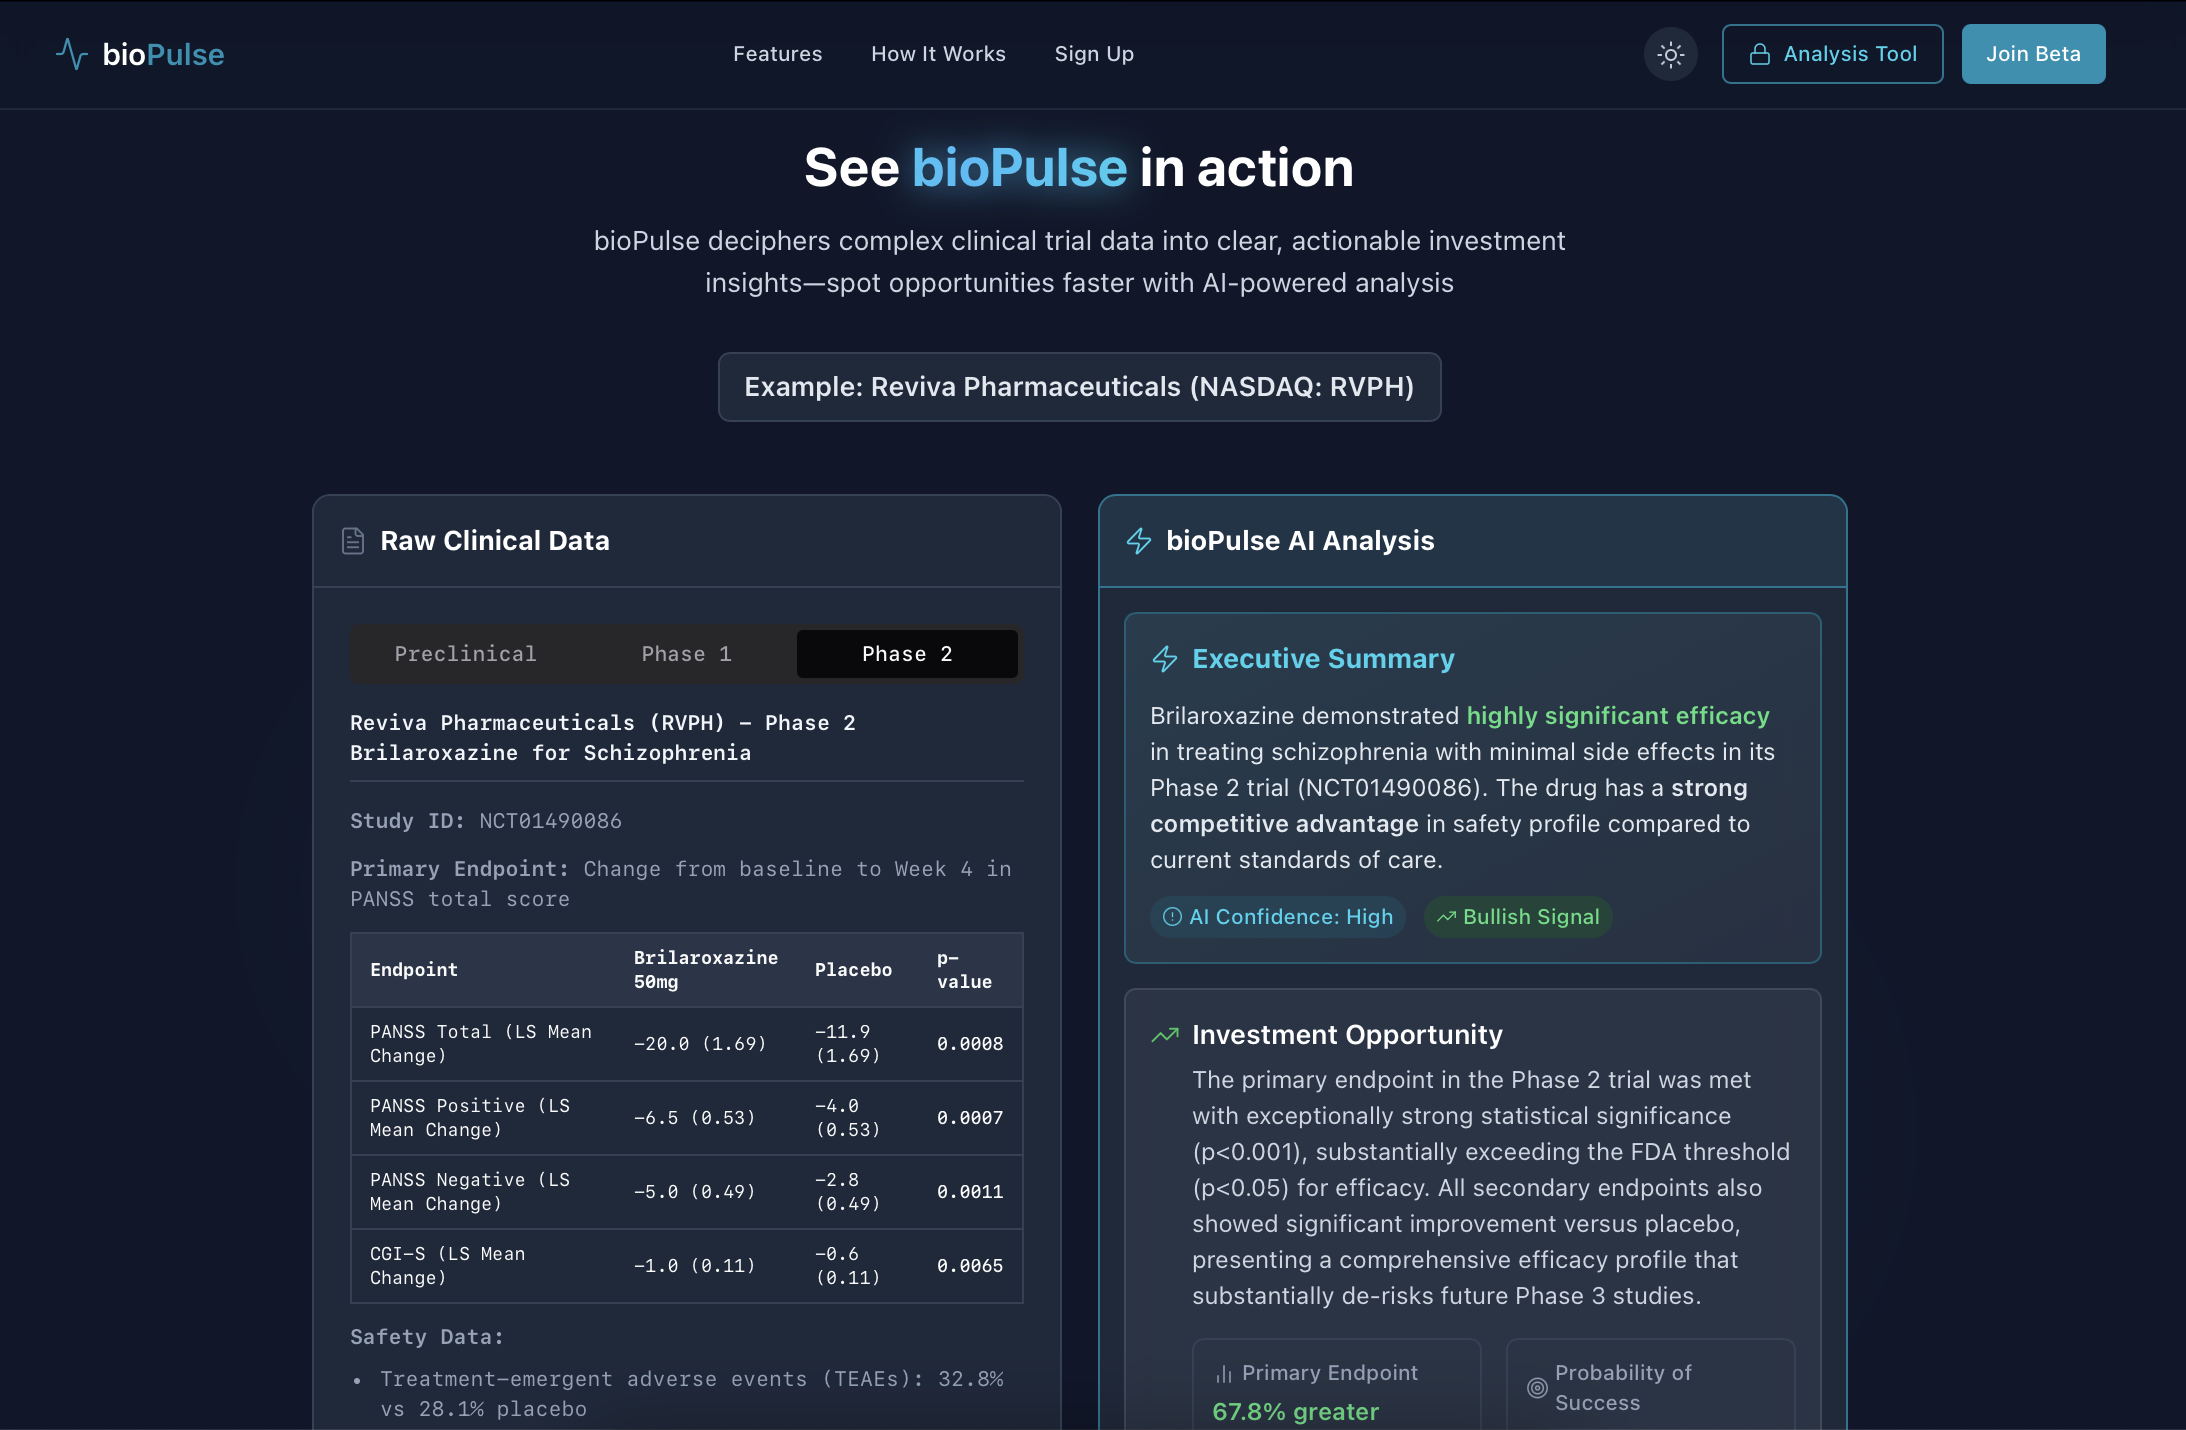Screen dimensions: 2186x1430
Task: Click the highly significant efficacy highlighted text
Action: 1618,716
